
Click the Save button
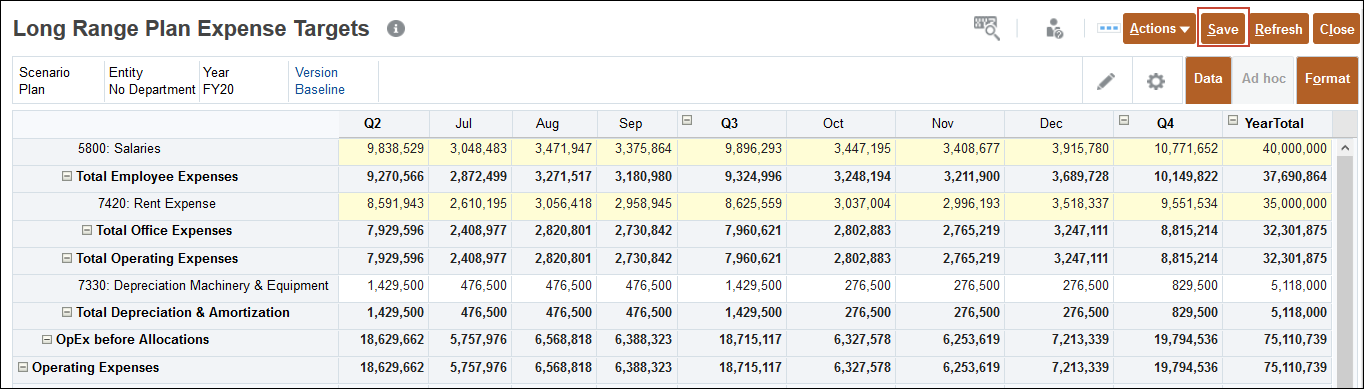[1223, 29]
